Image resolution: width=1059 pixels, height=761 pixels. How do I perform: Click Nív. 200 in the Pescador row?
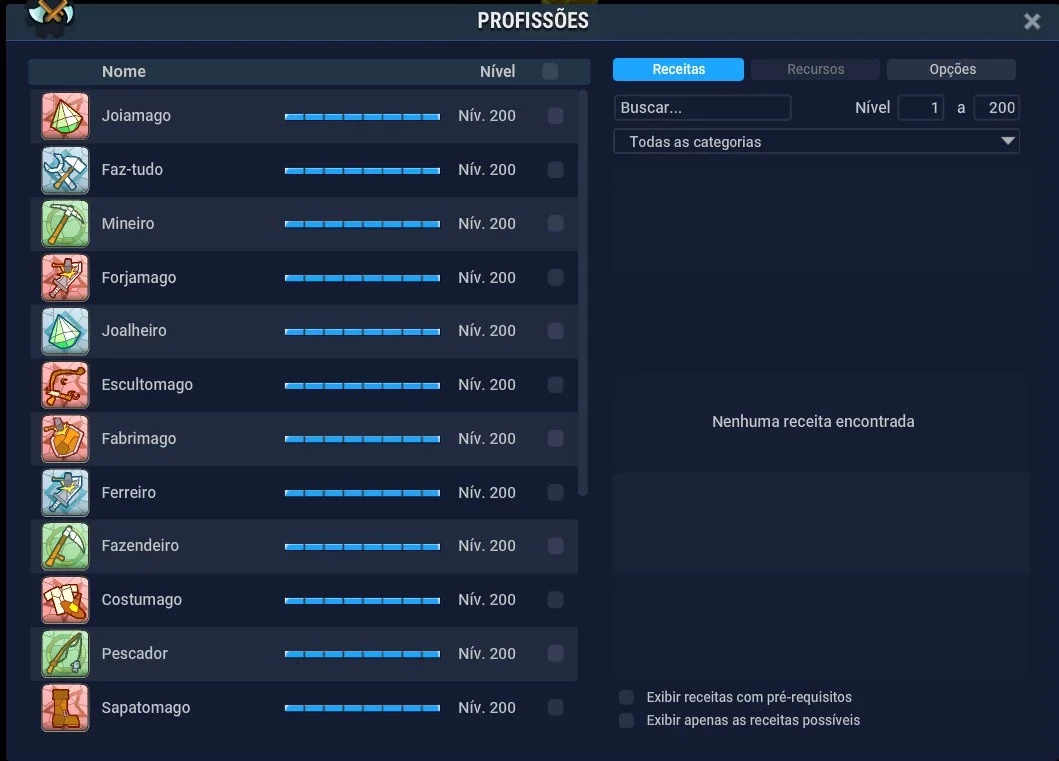tap(486, 654)
